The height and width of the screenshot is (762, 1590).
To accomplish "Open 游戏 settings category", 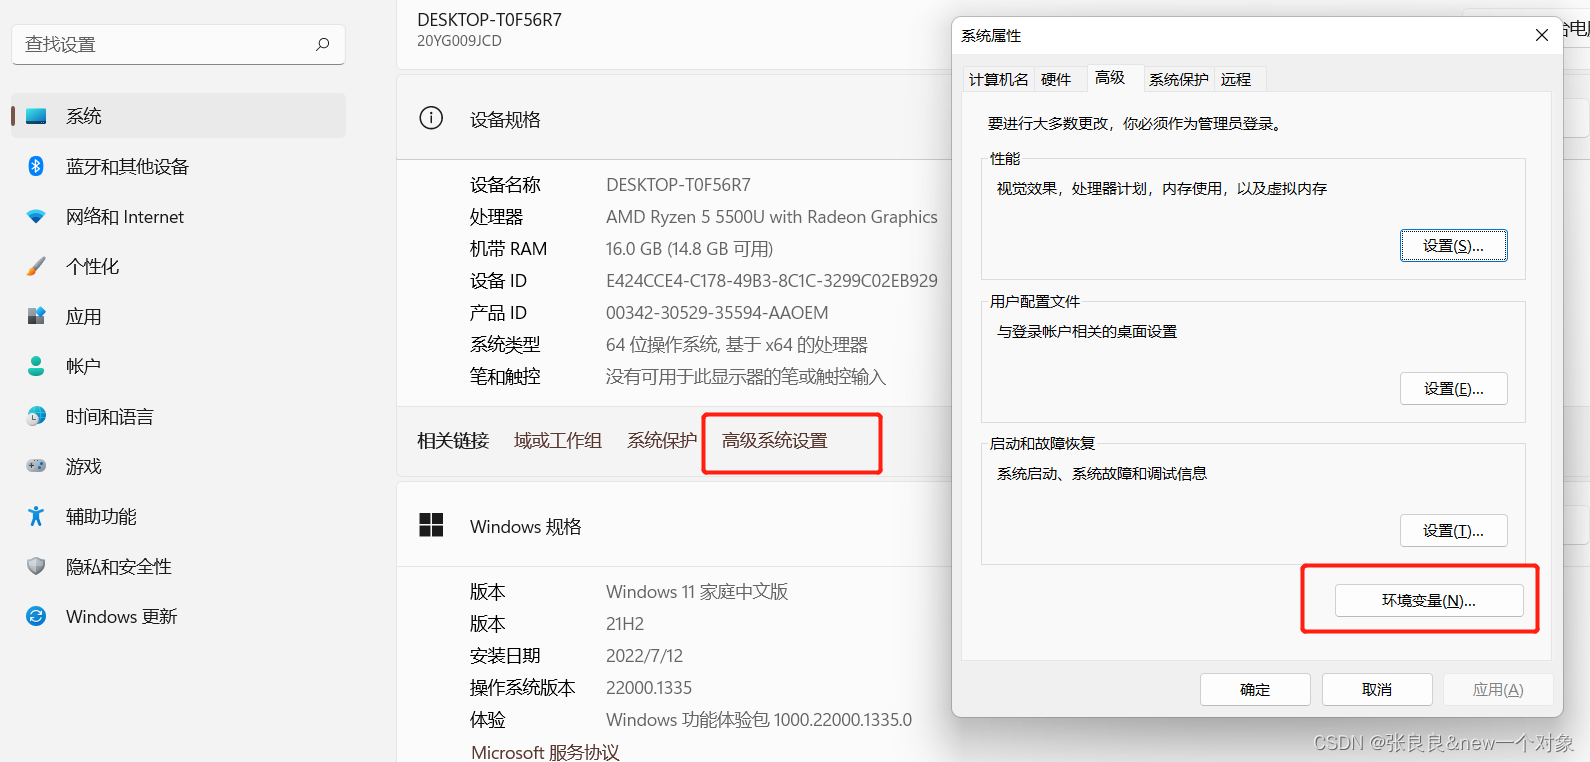I will click(178, 466).
